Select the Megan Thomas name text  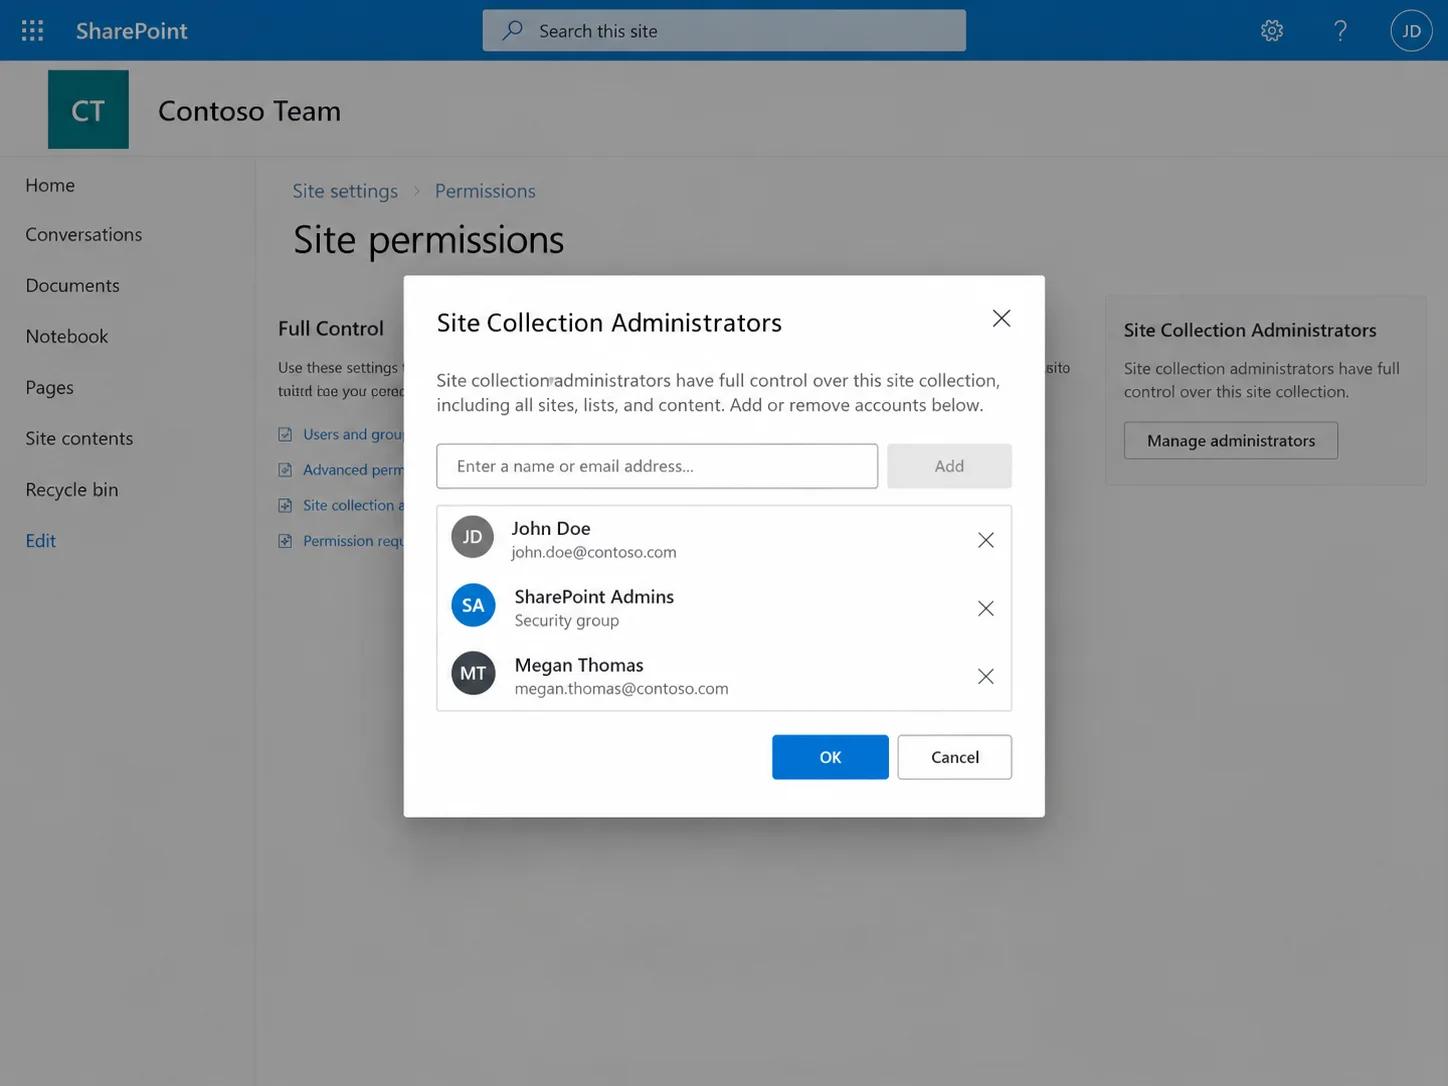click(579, 665)
